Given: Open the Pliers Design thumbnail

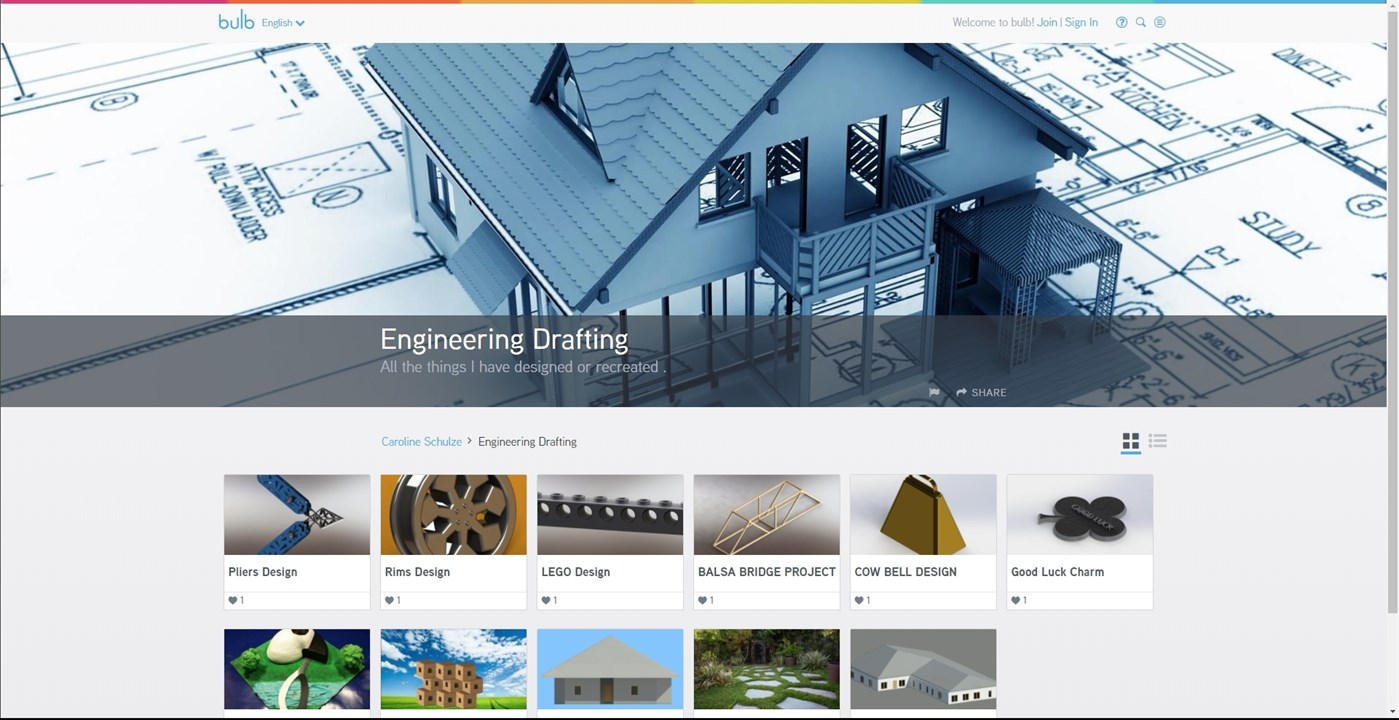Looking at the screenshot, I should [297, 515].
